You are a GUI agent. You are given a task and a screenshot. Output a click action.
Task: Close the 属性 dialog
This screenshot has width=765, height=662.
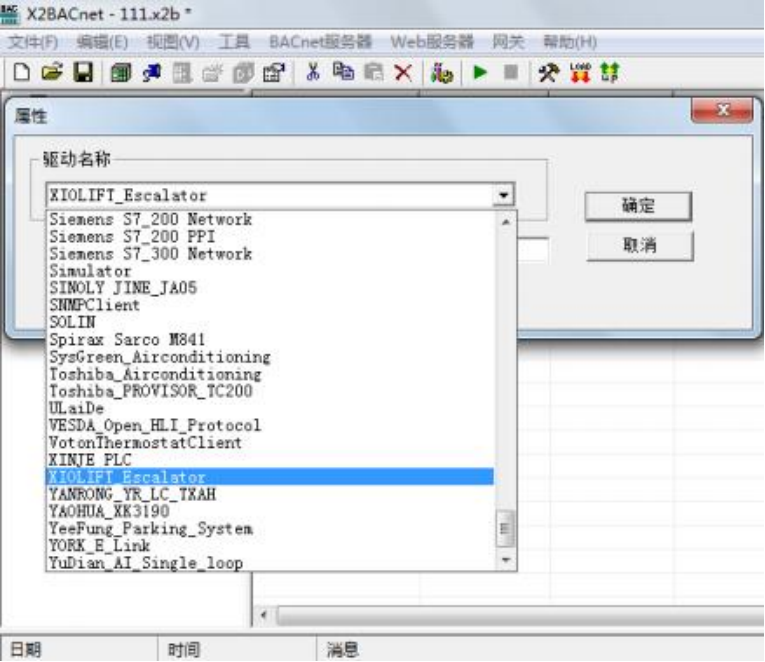(722, 111)
